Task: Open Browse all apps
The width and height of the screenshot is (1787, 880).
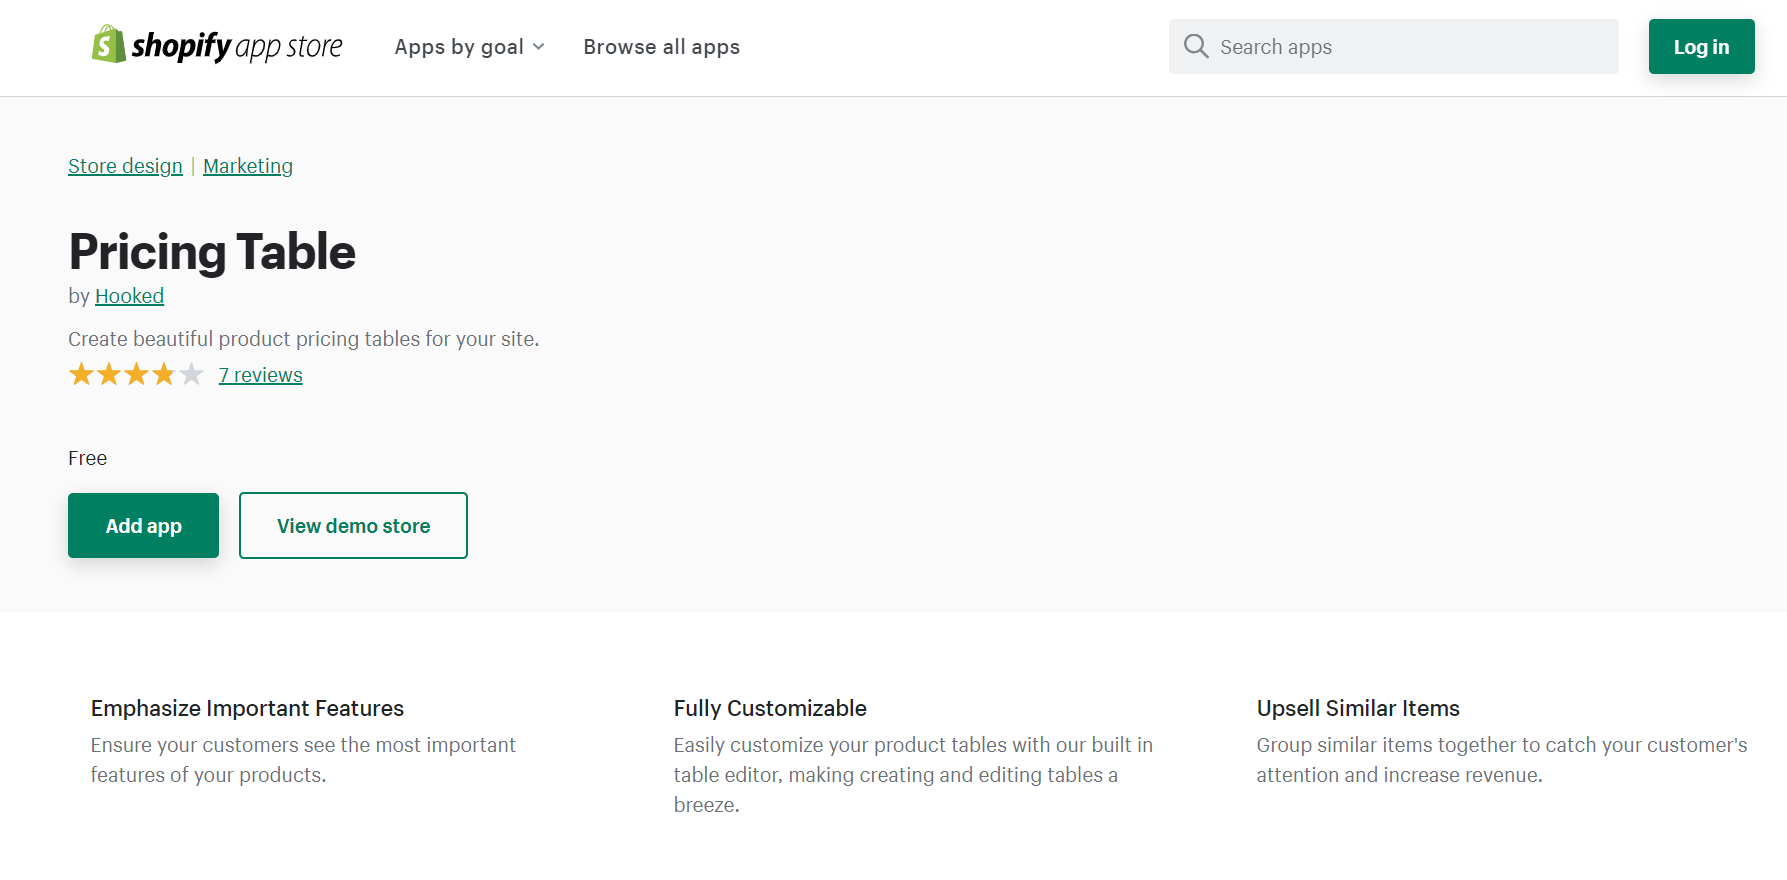Action: pyautogui.click(x=661, y=47)
